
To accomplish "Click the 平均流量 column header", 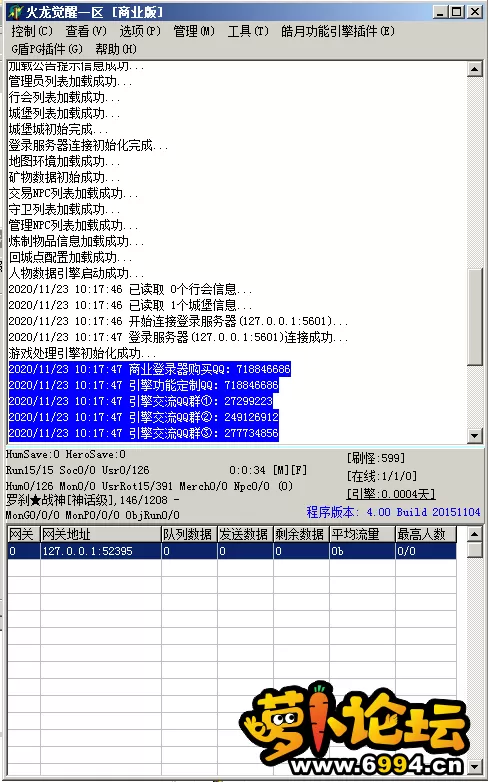I will [x=362, y=534].
